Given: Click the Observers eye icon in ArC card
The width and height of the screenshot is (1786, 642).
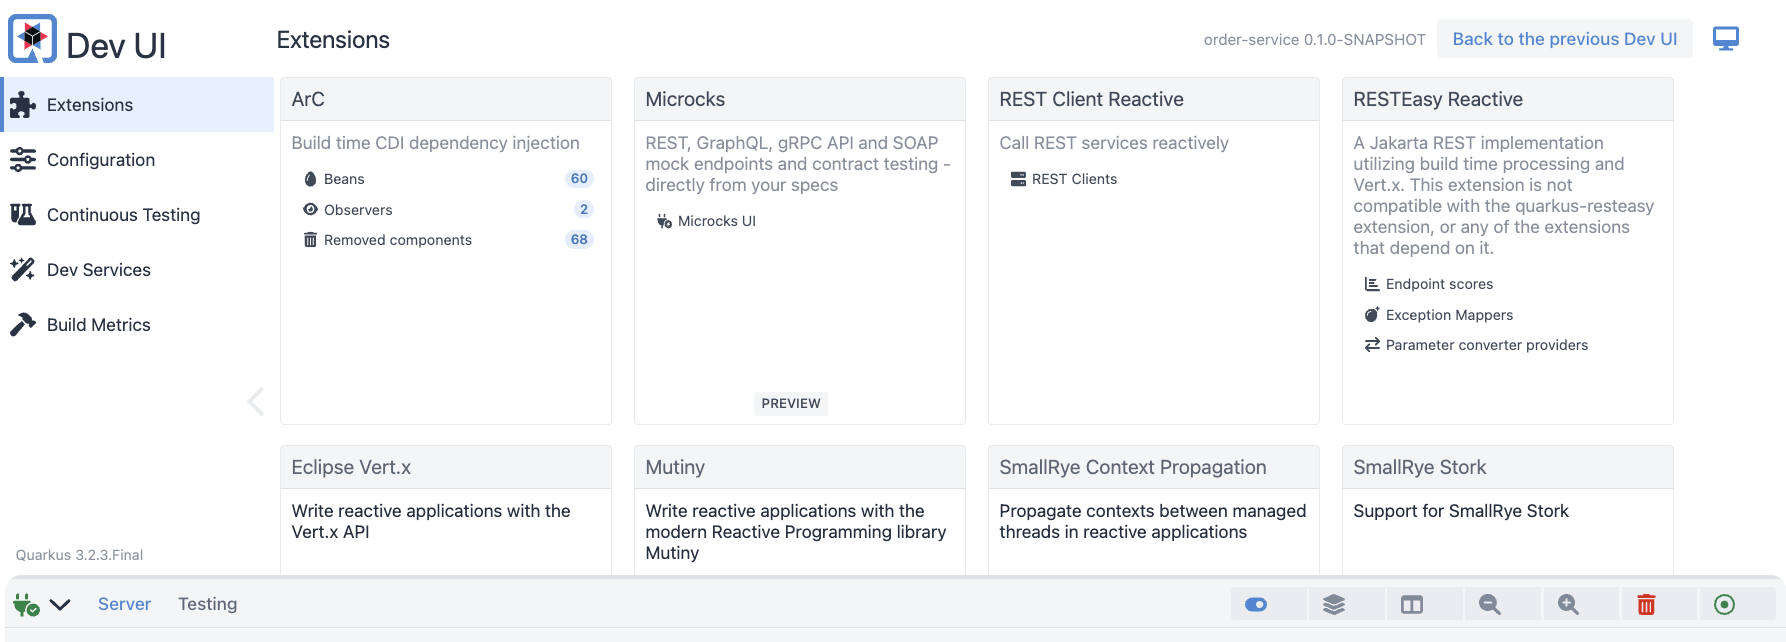Looking at the screenshot, I should point(310,209).
